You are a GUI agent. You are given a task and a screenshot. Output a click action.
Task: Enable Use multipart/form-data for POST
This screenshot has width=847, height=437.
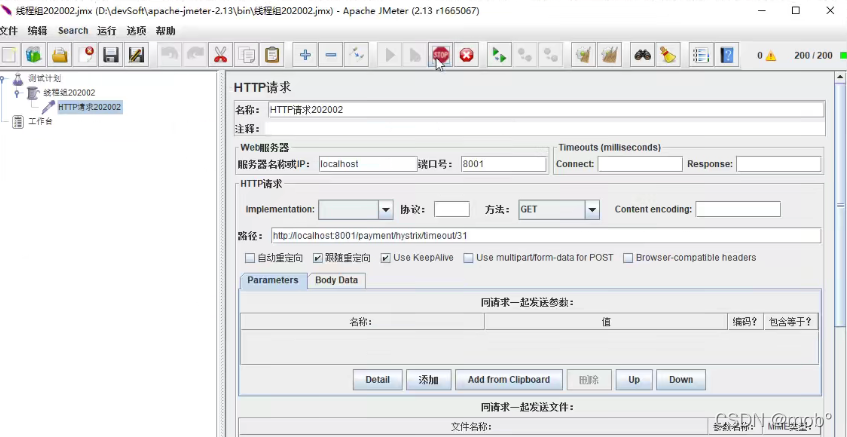[x=468, y=258]
